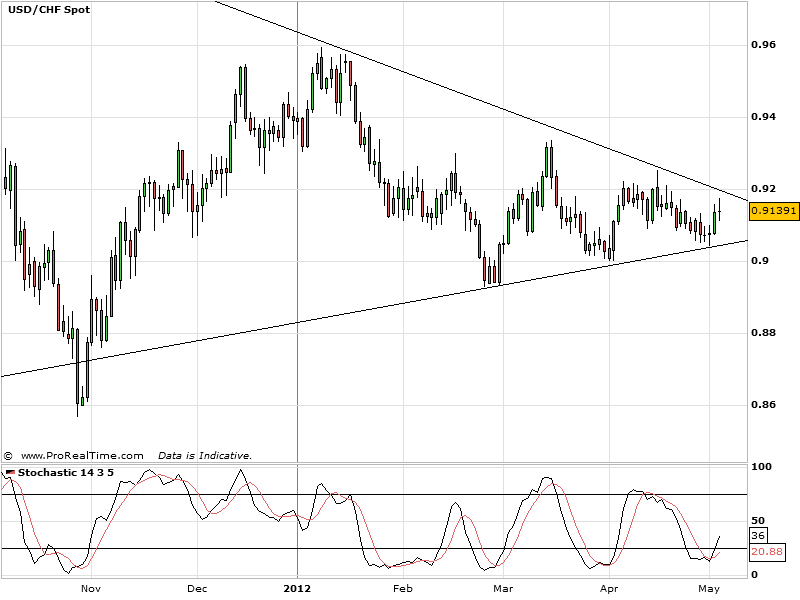This screenshot has height=600, width=800.
Task: Click the 0.88 price axis label
Action: [x=763, y=333]
